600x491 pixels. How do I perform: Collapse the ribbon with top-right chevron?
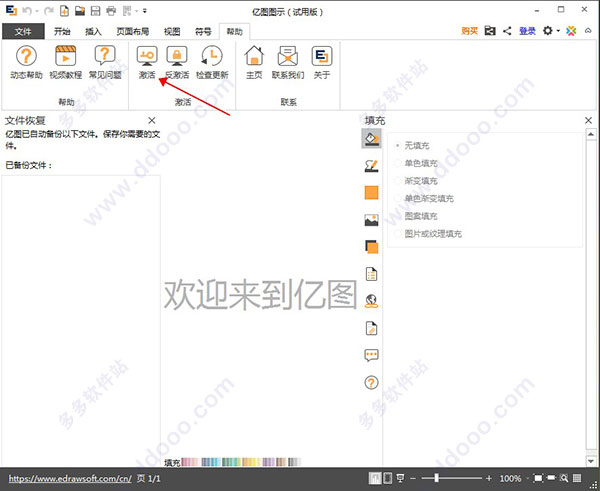[x=588, y=31]
